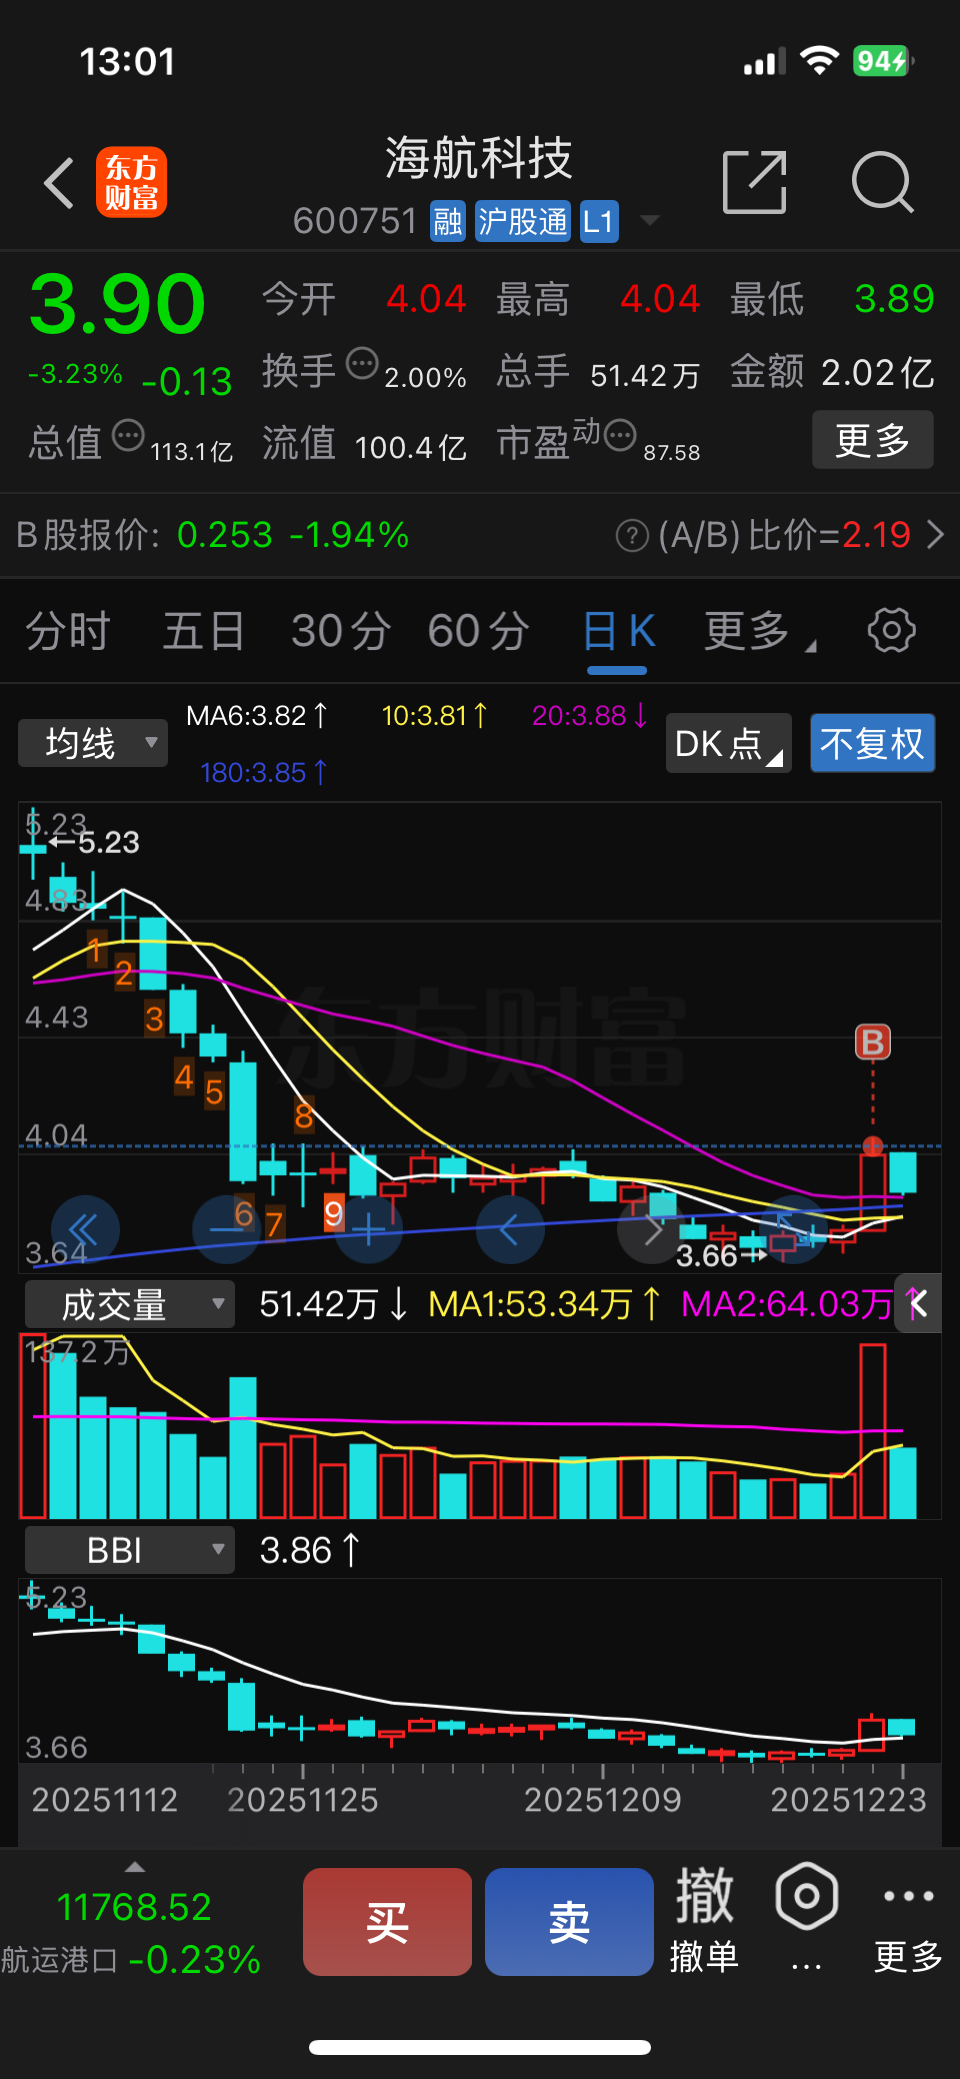Tap the blue 卖 sell button
The height and width of the screenshot is (2079, 960).
[569, 1921]
